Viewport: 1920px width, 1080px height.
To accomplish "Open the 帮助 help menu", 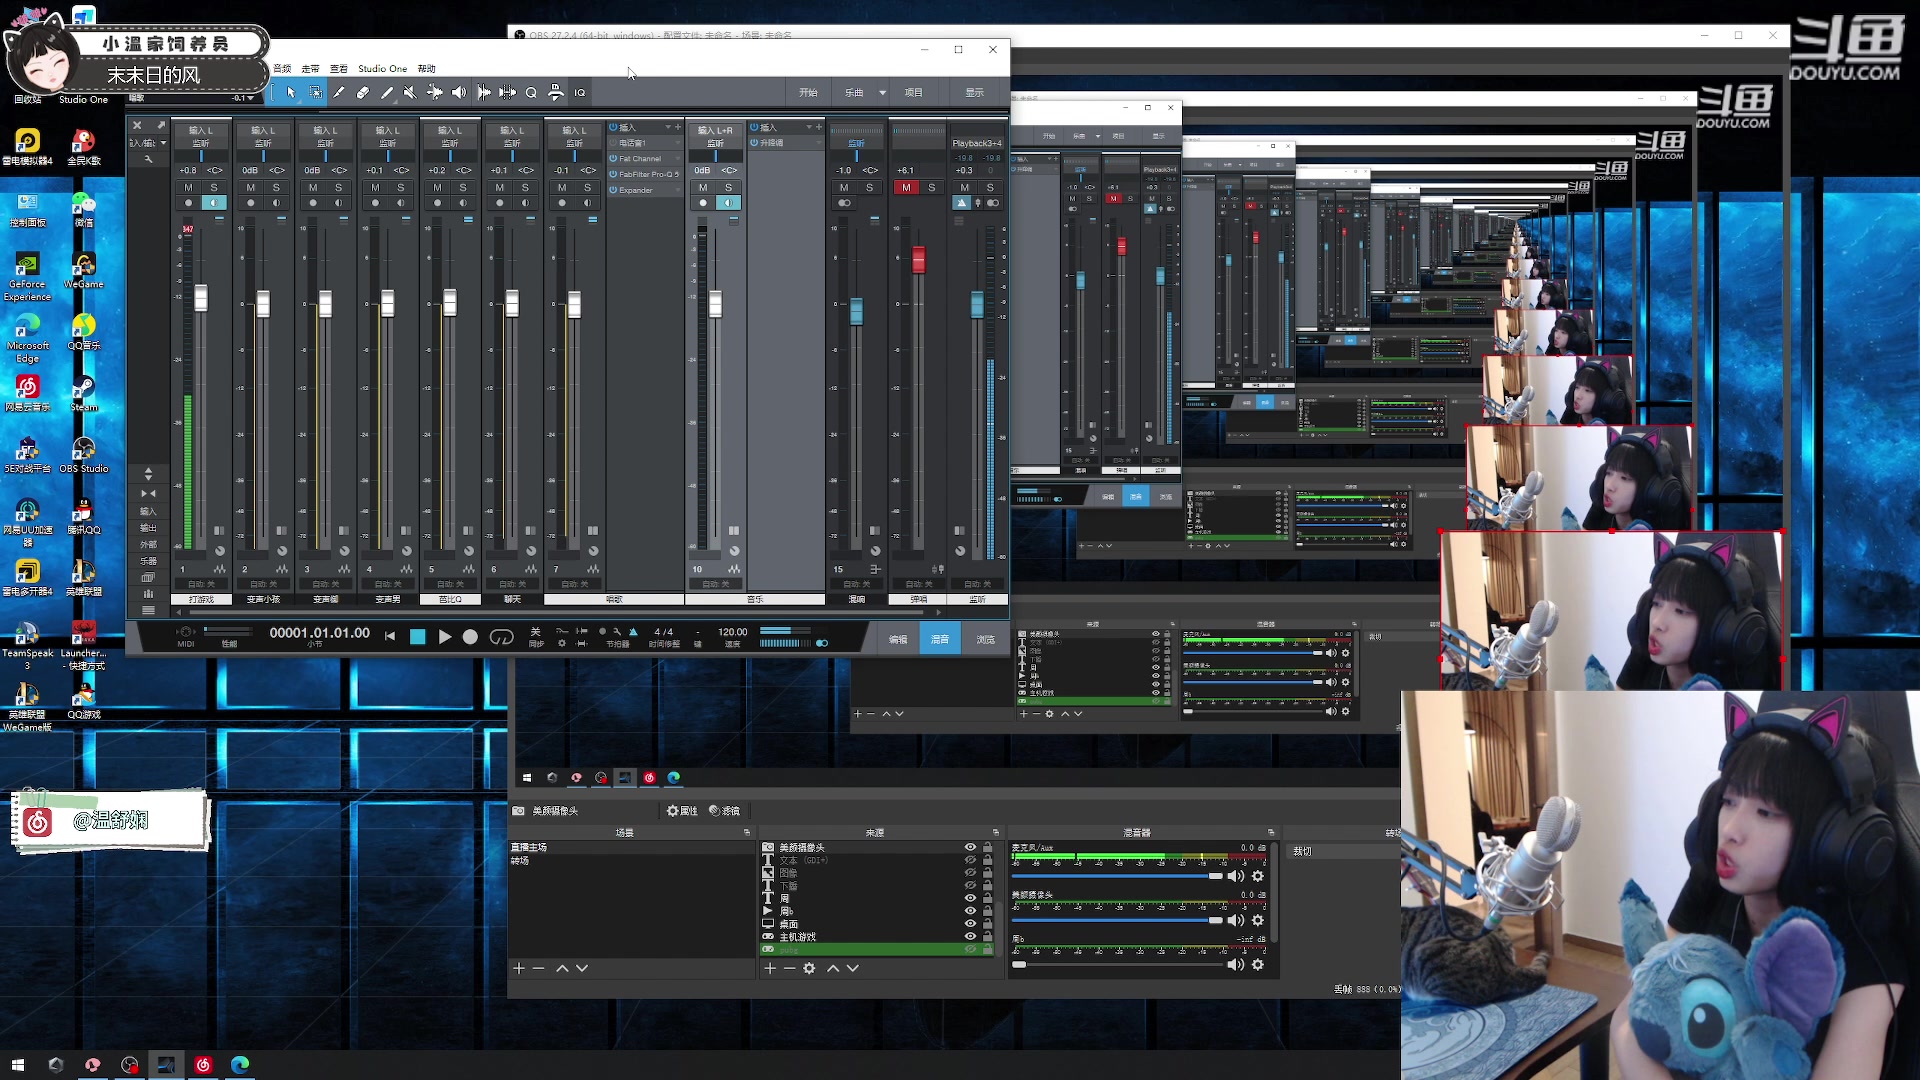I will pos(427,69).
